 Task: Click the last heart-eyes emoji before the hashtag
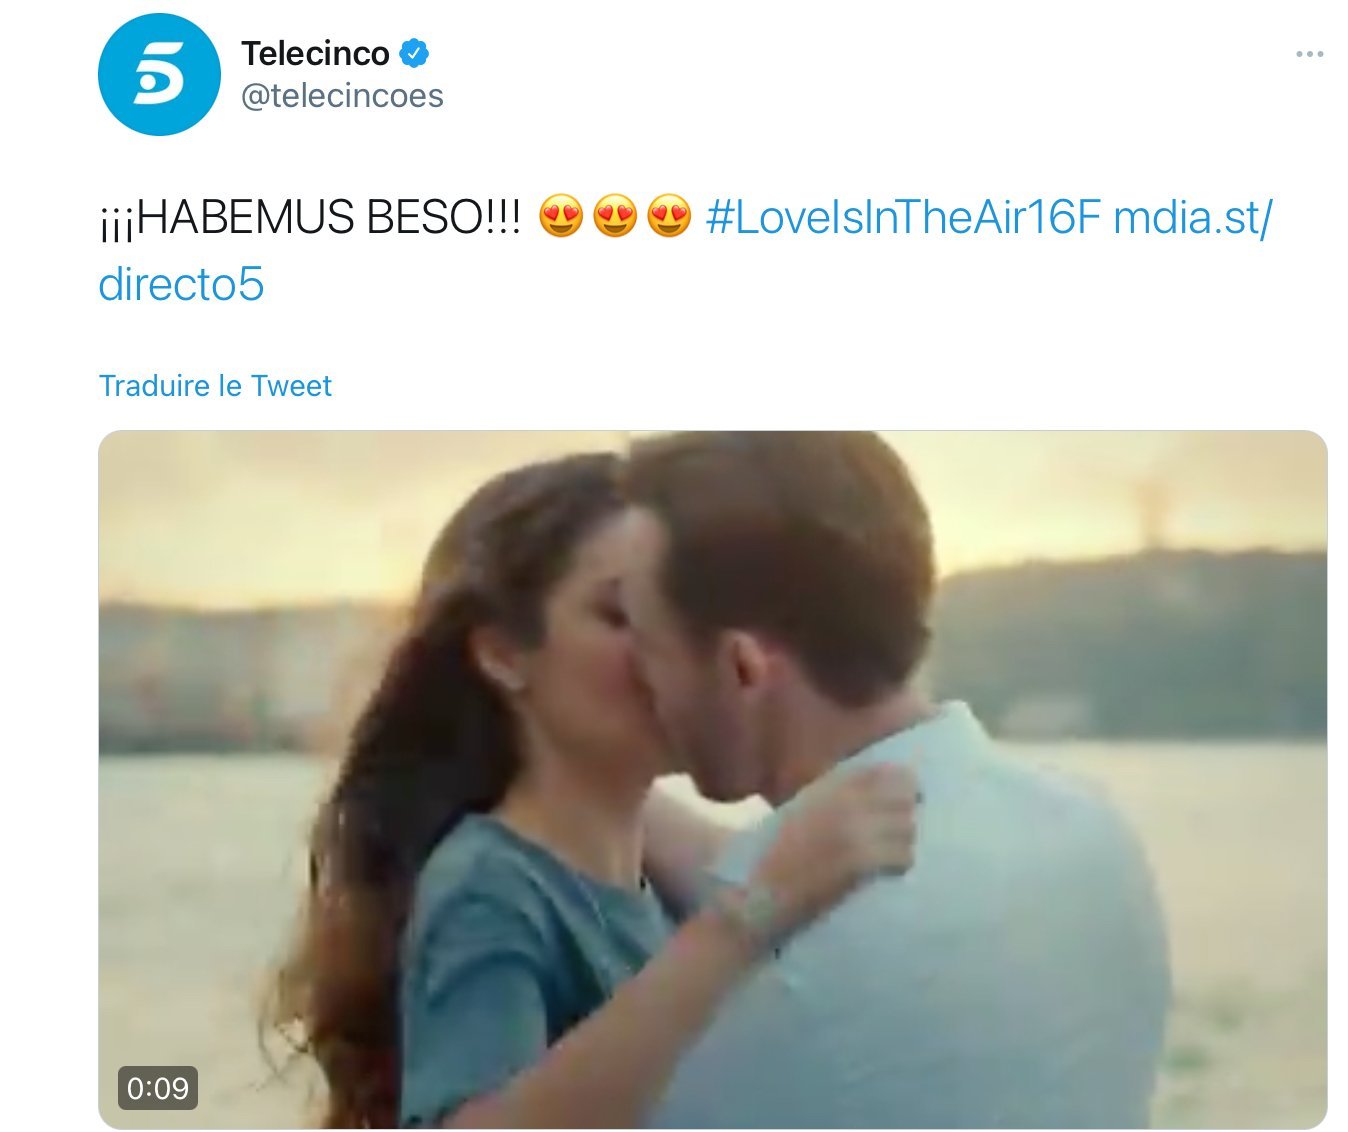pos(669,217)
